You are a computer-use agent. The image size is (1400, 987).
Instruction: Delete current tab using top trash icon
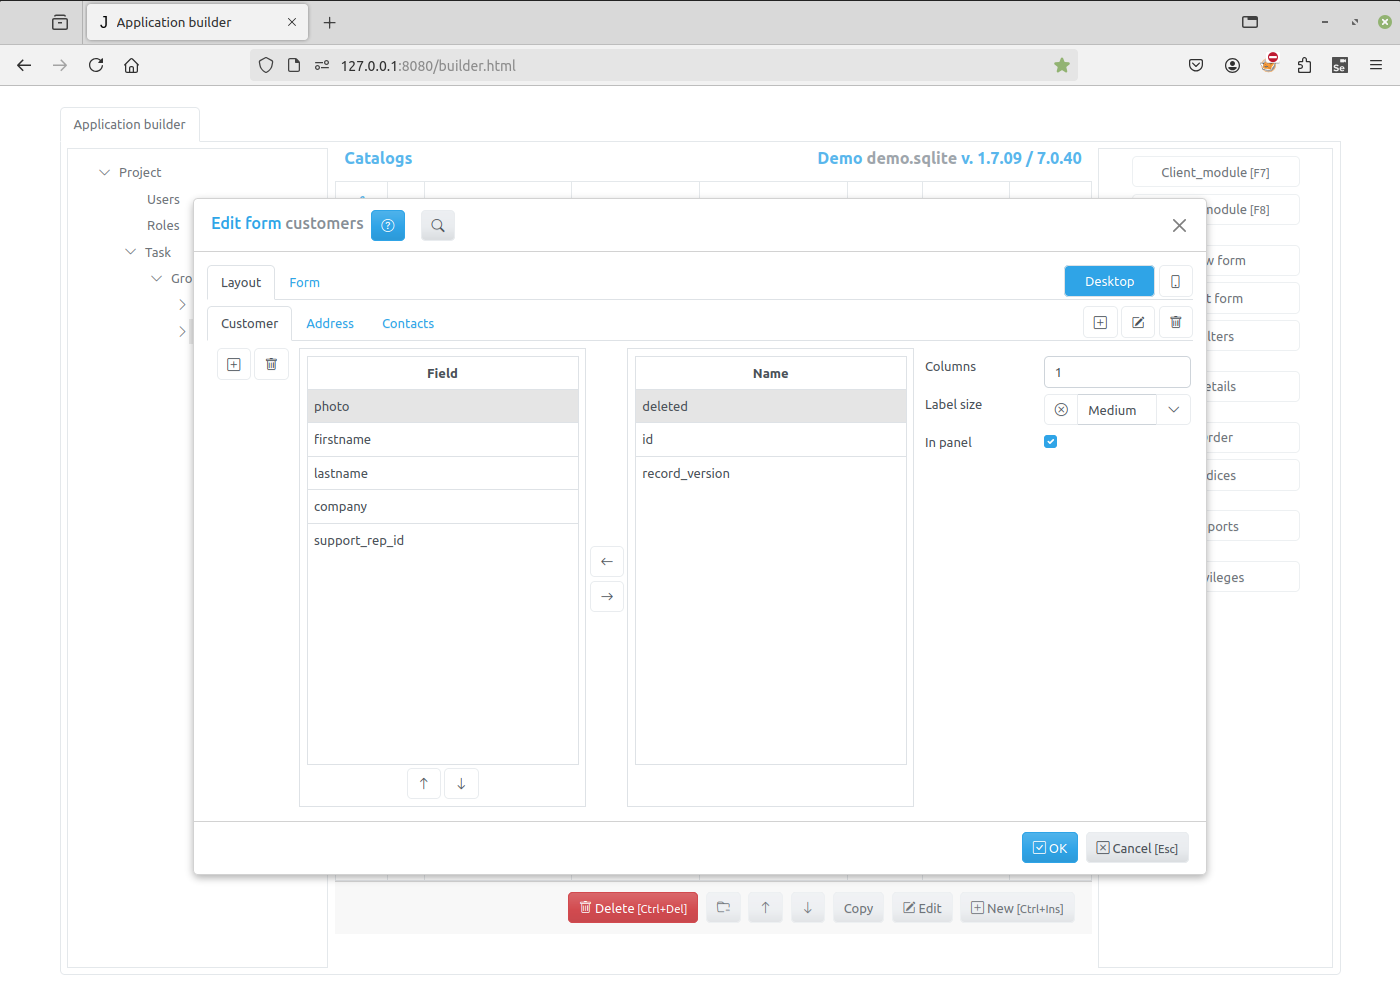click(x=1175, y=322)
